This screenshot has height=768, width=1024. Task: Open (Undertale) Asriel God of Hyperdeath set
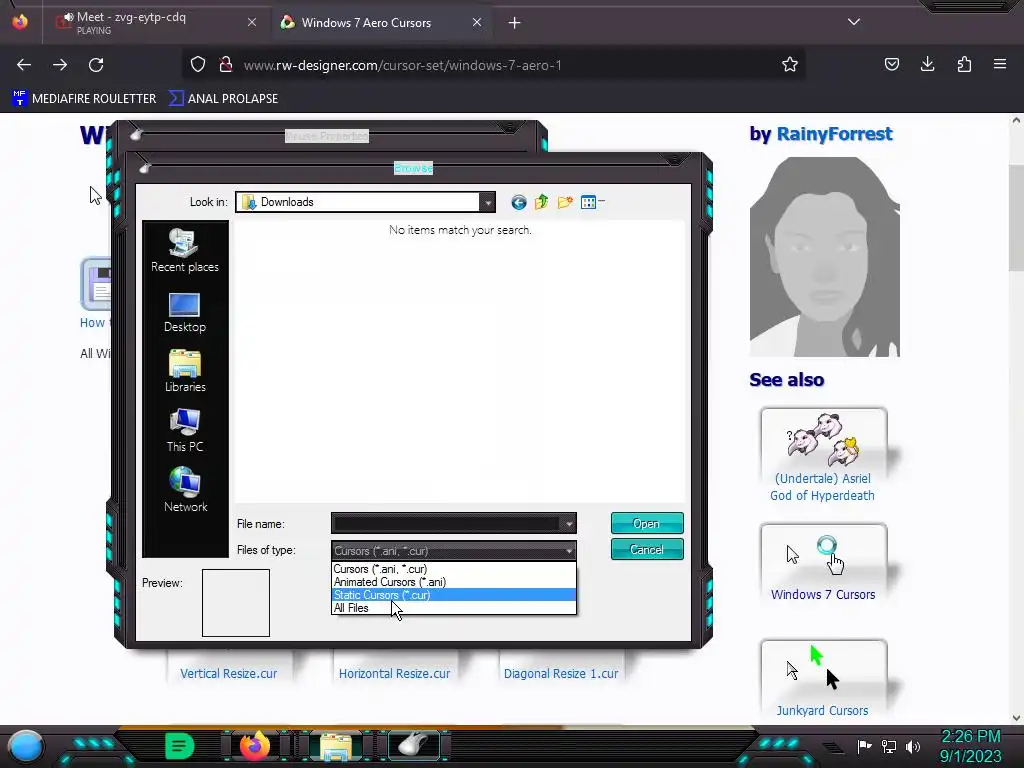pyautogui.click(x=823, y=456)
